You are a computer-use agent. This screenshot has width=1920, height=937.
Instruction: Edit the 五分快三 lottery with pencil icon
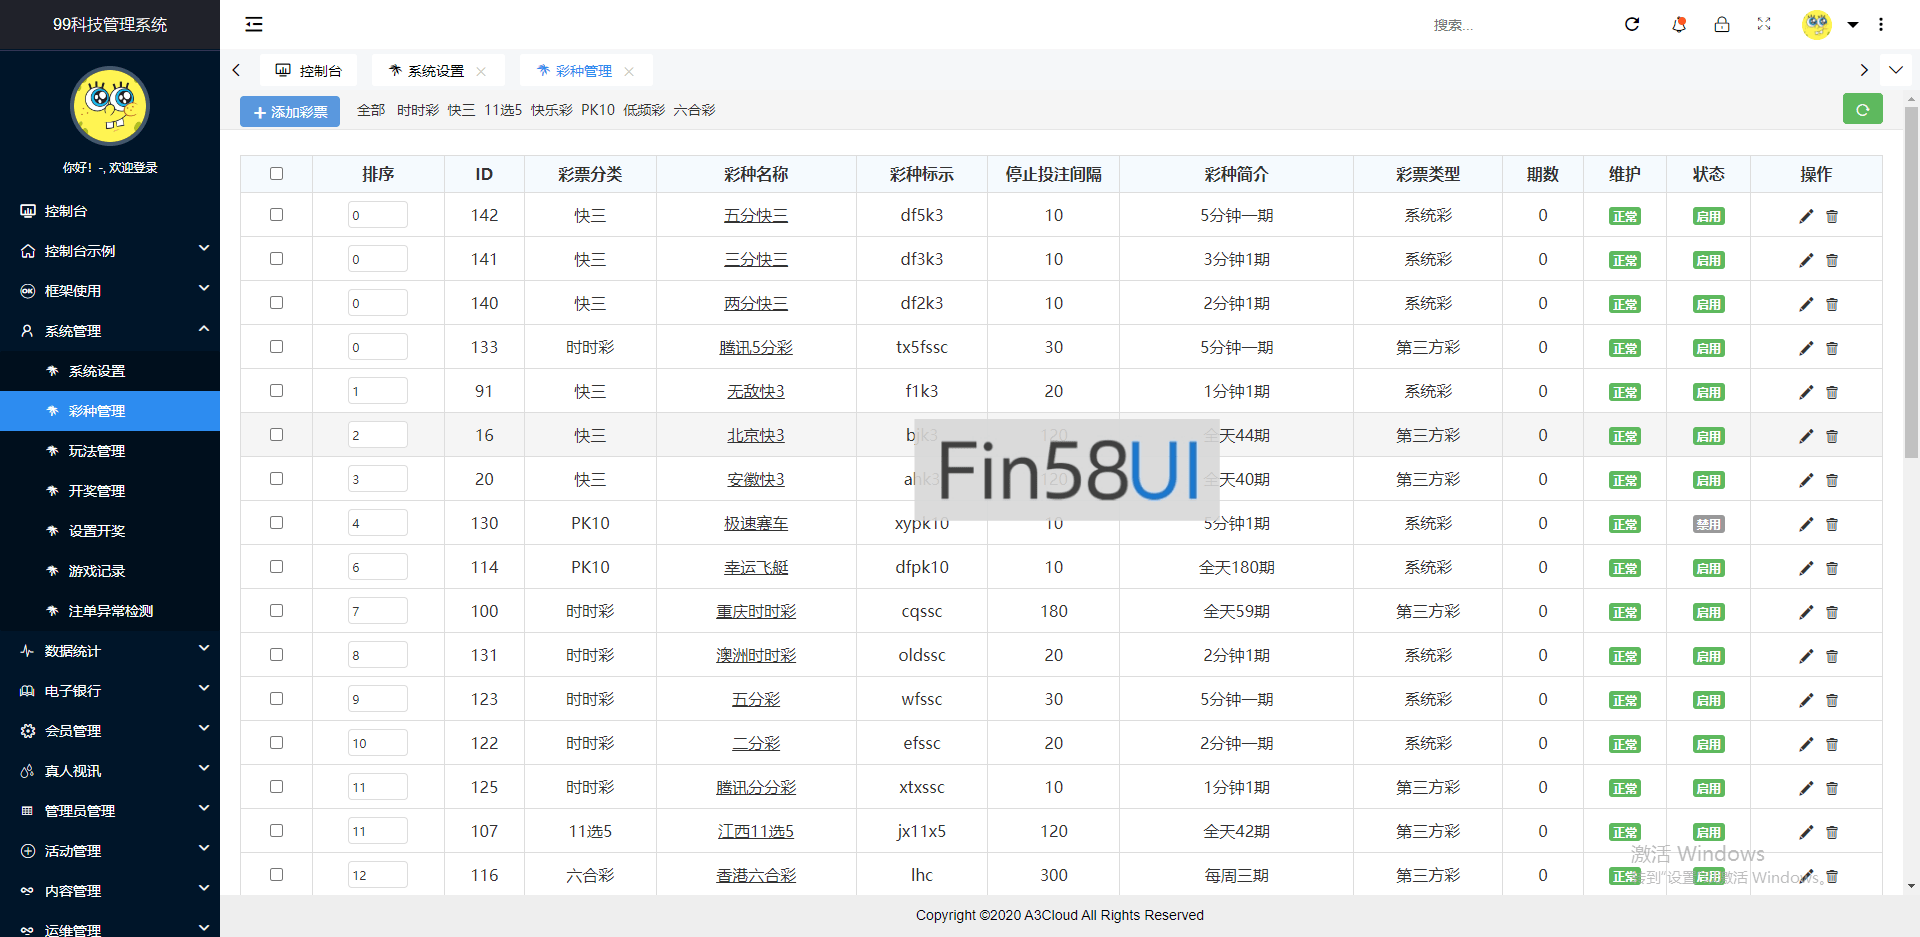pos(1806,216)
